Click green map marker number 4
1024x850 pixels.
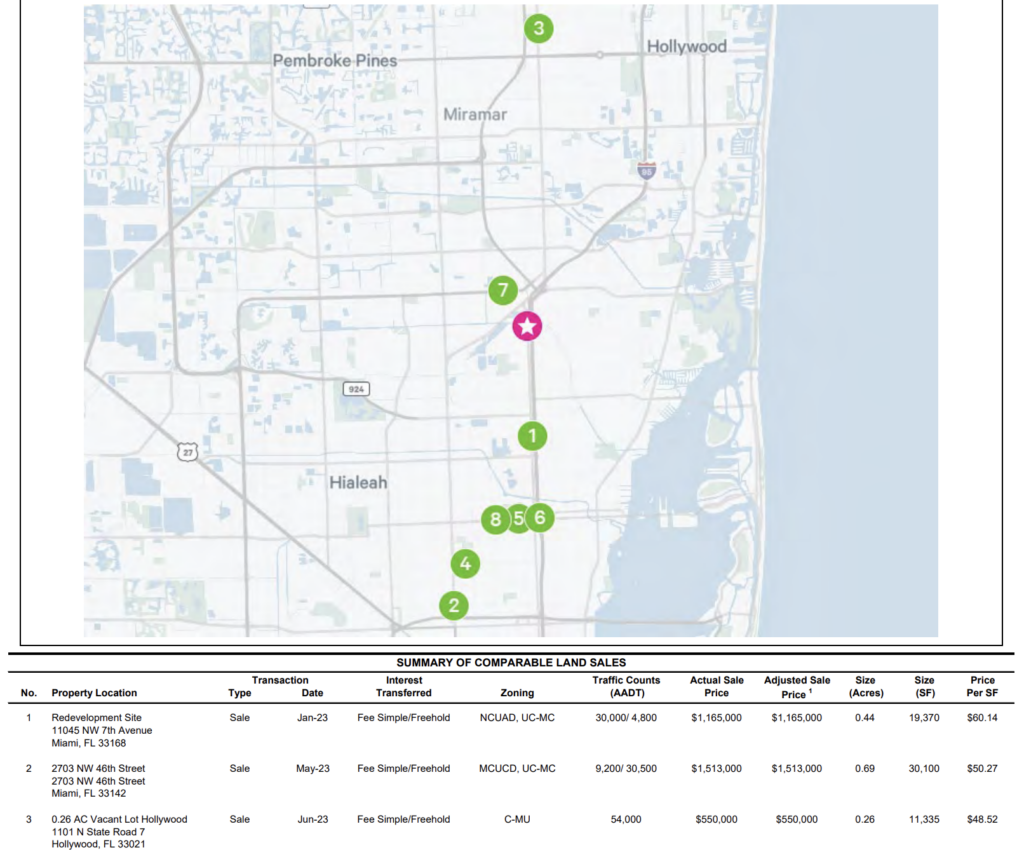[465, 564]
